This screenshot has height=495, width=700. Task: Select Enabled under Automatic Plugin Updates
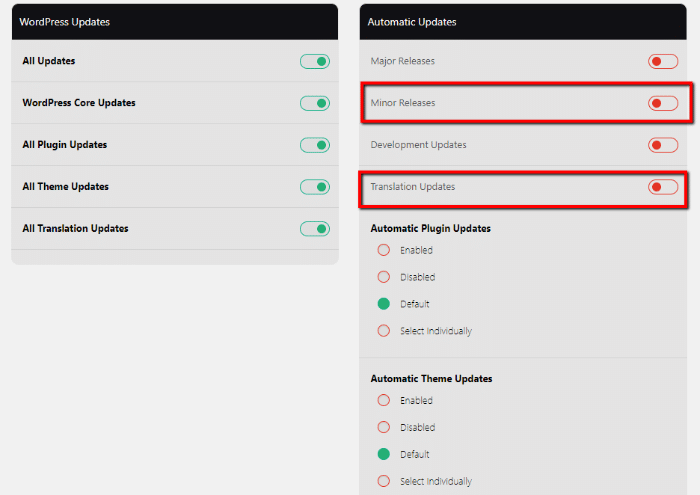(383, 250)
